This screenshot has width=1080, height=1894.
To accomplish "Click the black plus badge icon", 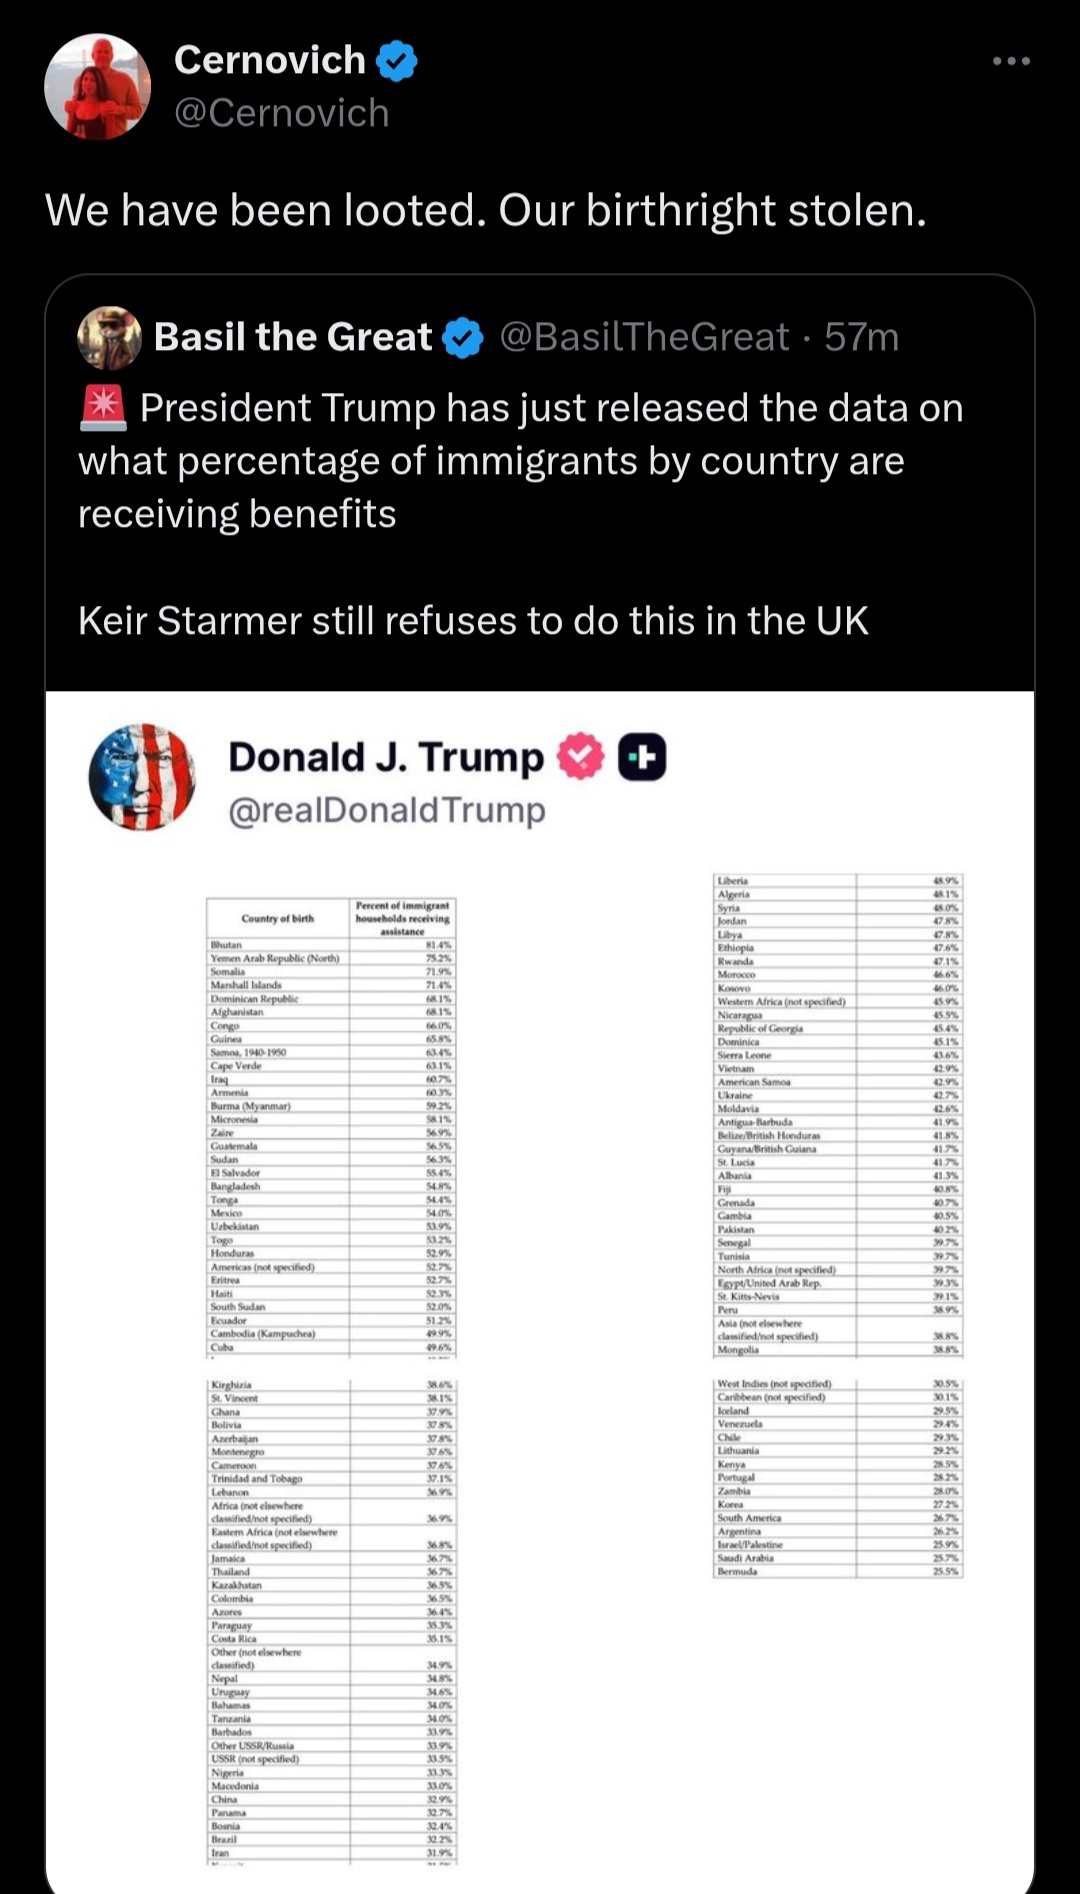I will (642, 756).
